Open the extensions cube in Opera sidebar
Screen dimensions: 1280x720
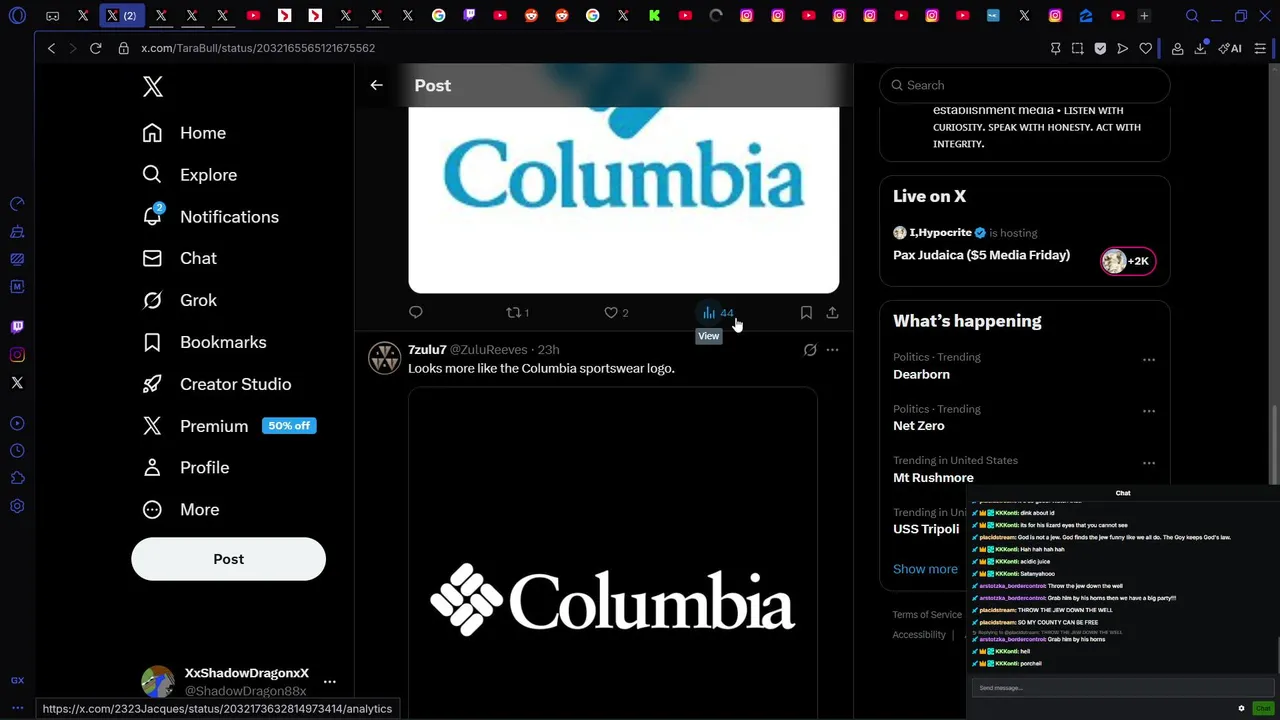[17, 478]
